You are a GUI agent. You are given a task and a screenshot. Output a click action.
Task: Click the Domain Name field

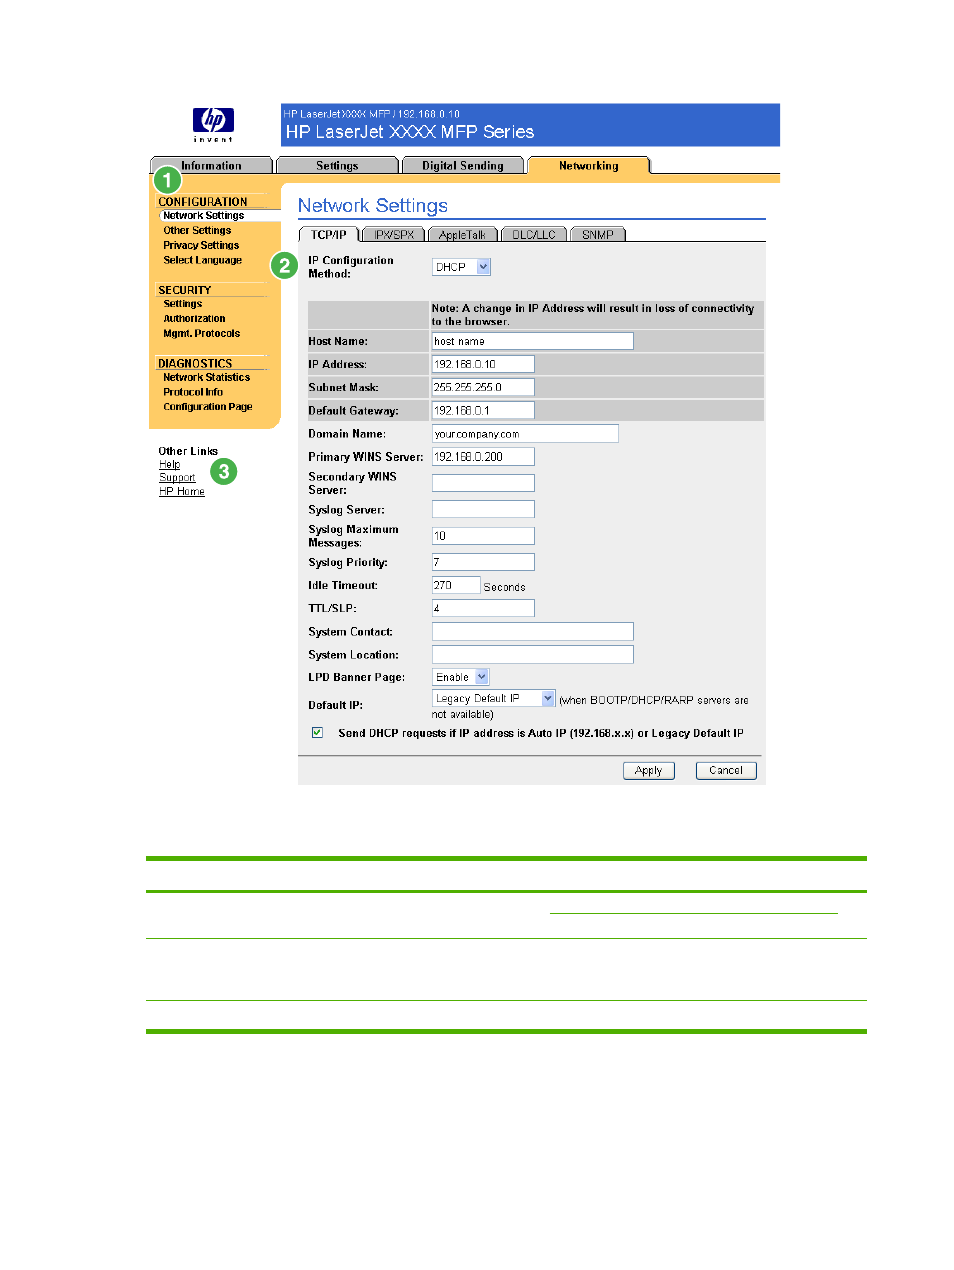tap(525, 434)
